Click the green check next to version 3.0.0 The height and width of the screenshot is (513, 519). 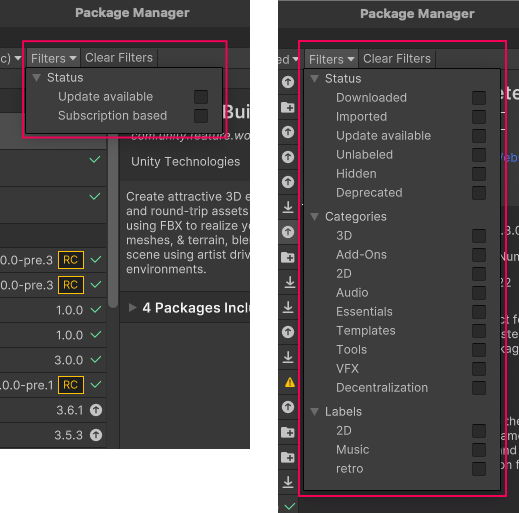(96, 359)
